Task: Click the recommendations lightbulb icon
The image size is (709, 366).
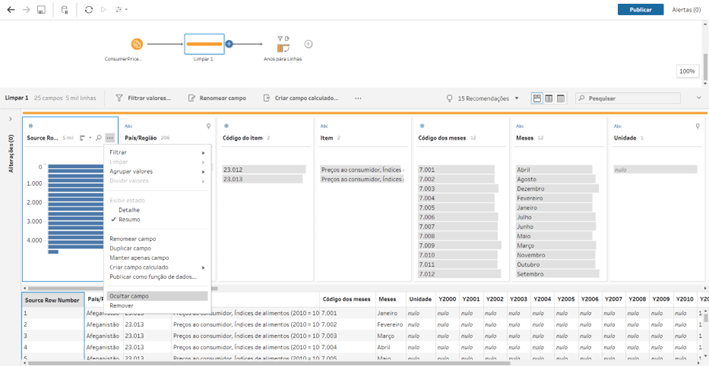Action: tap(449, 98)
